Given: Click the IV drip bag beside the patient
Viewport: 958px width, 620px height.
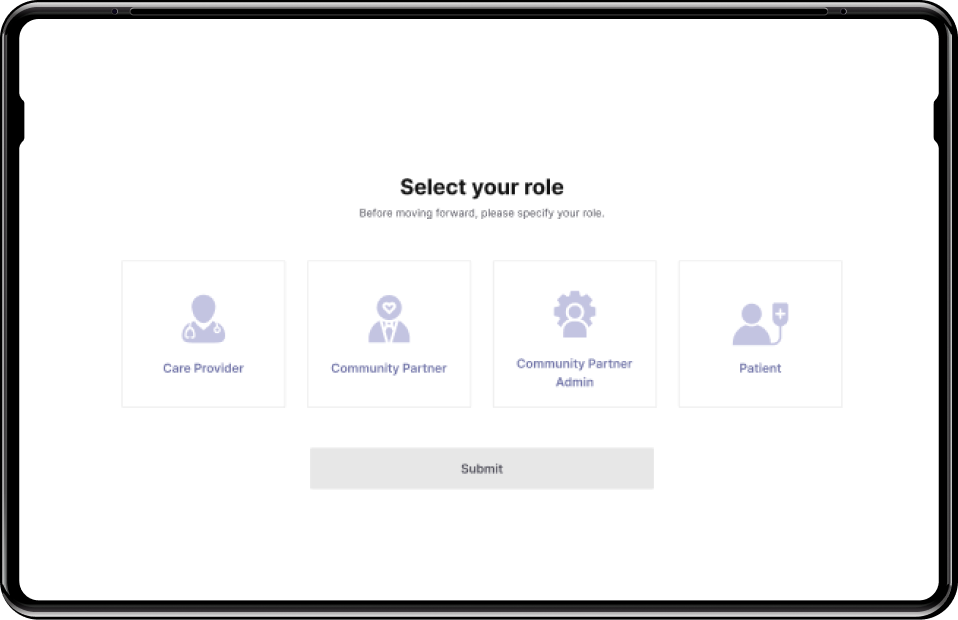Looking at the screenshot, I should click(780, 314).
